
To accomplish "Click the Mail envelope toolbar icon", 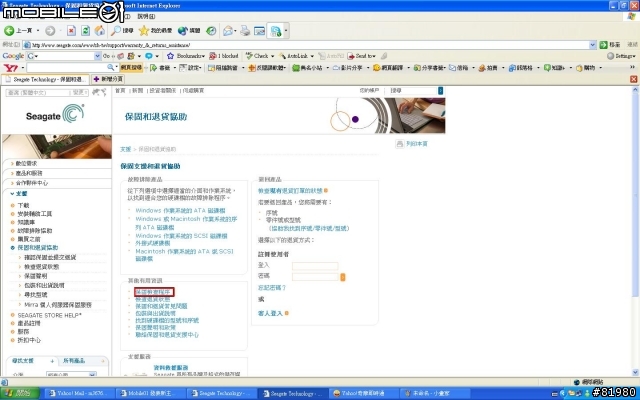I will coord(228,31).
